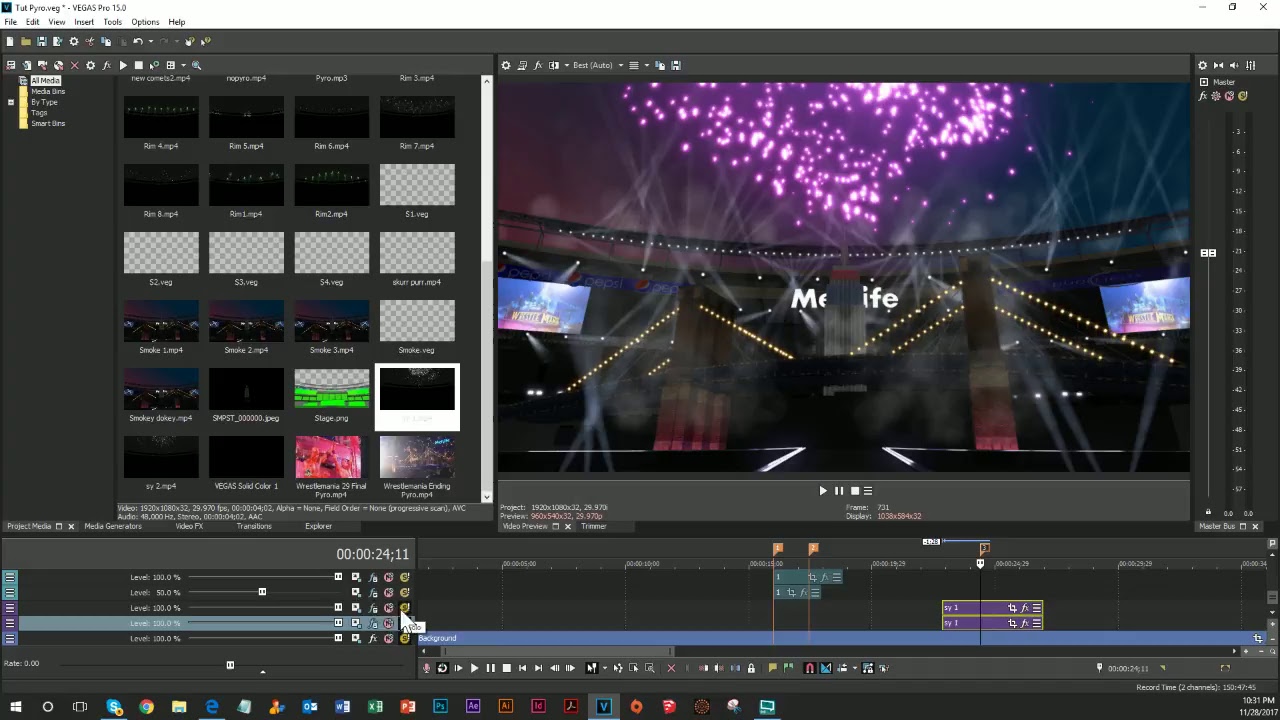Click the Search media magnifier icon
Viewport: 1280px width, 720px height.
pos(196,65)
